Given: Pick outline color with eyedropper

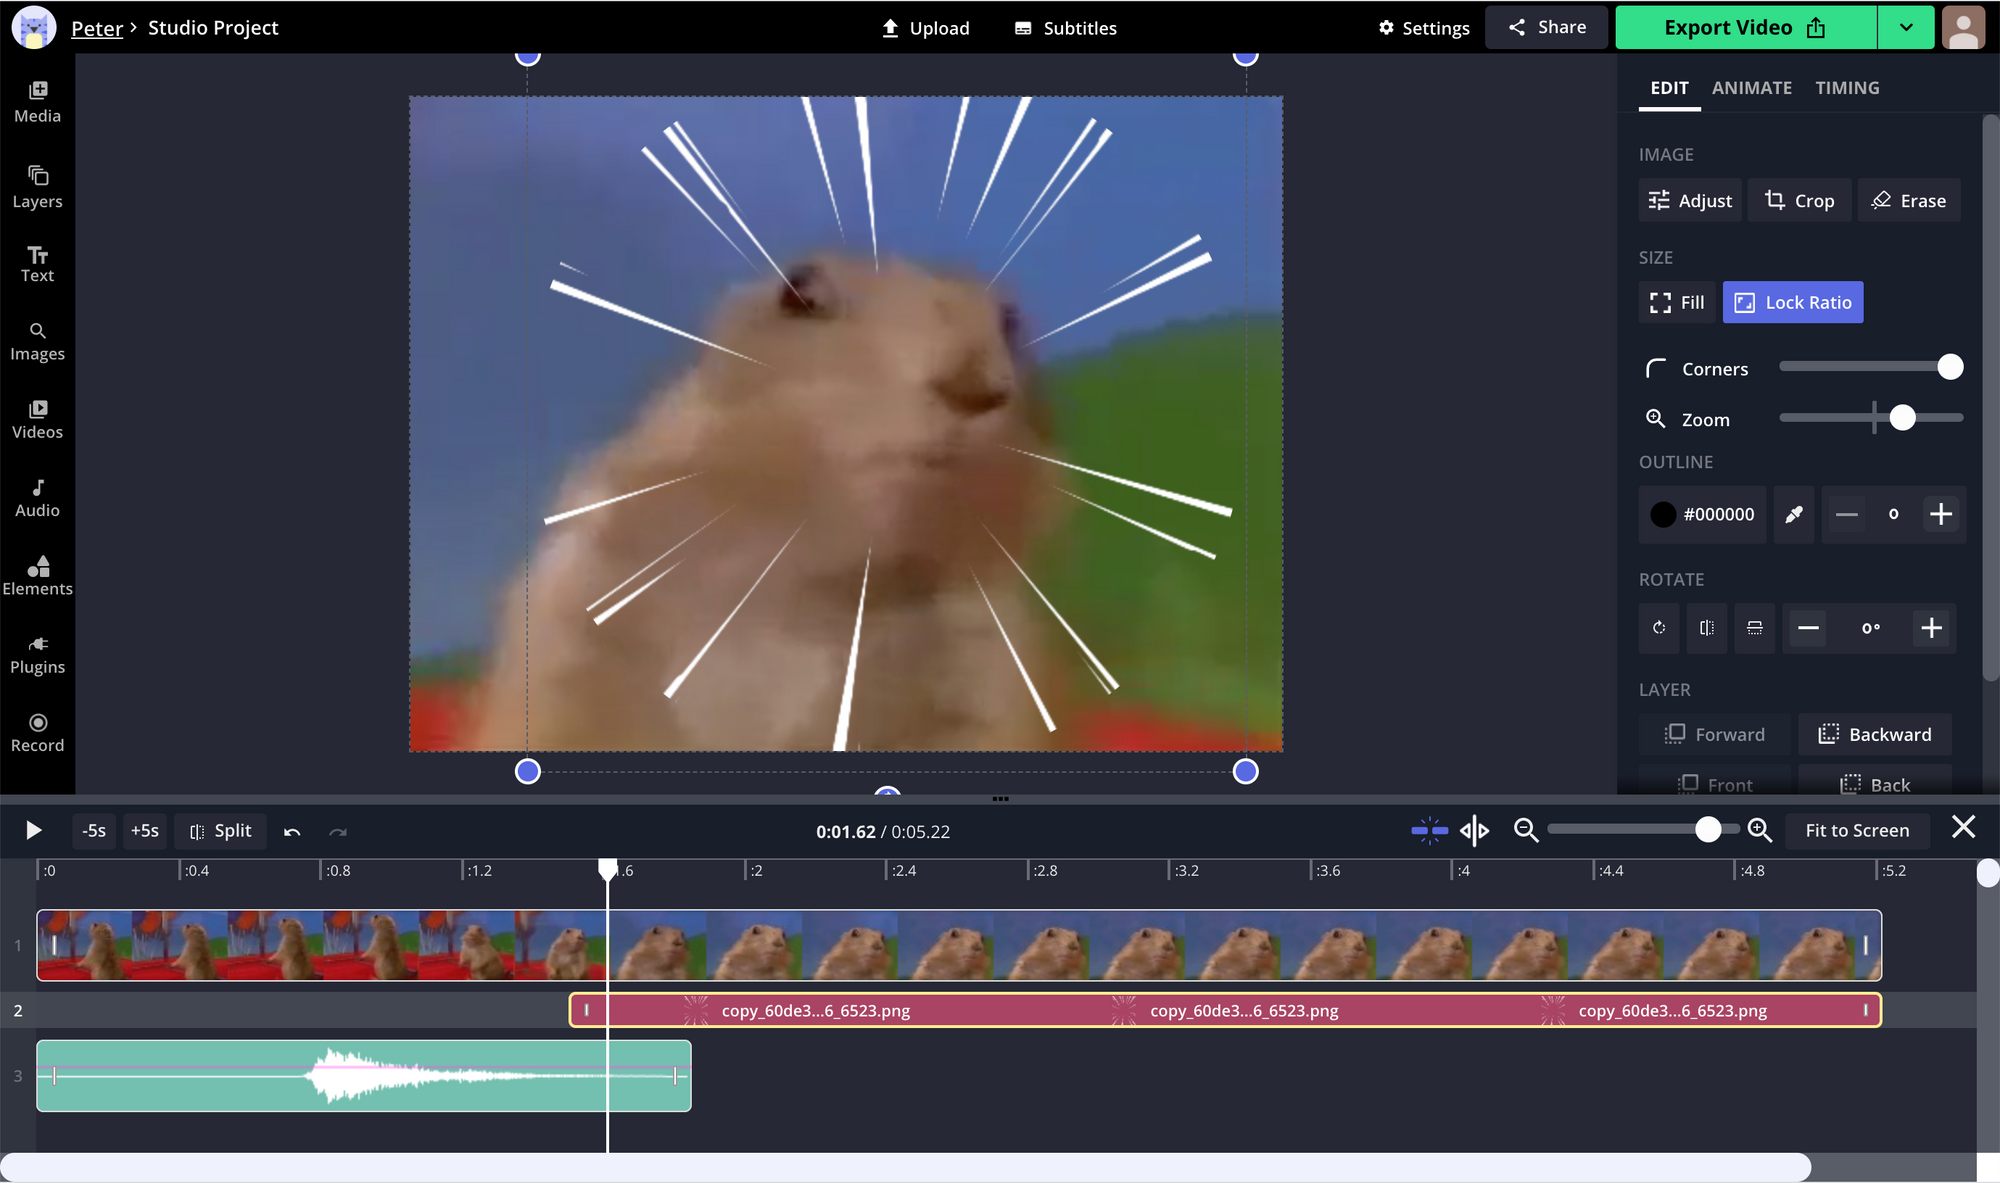Looking at the screenshot, I should tap(1794, 514).
